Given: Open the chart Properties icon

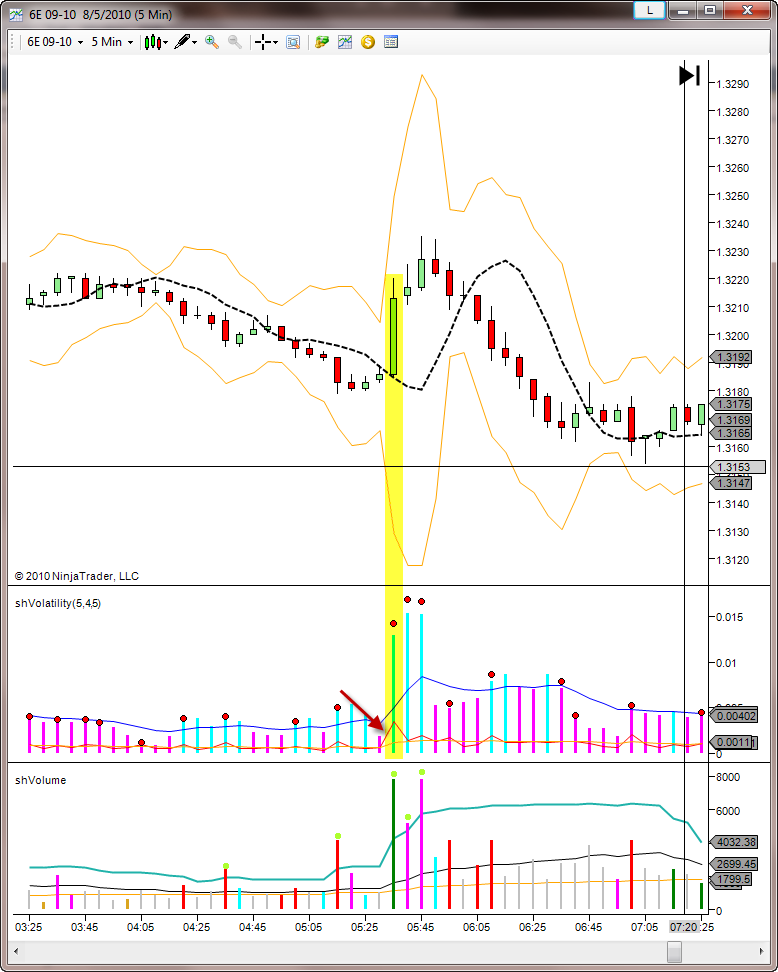Looking at the screenshot, I should tap(391, 42).
